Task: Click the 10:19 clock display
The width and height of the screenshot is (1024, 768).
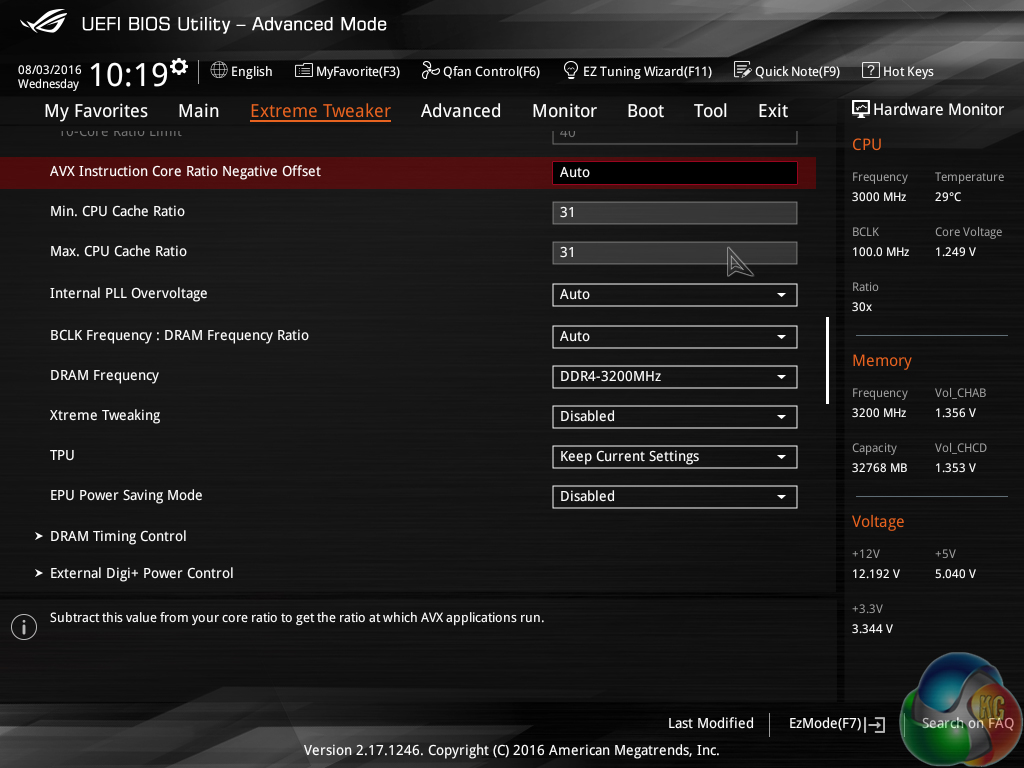Action: (129, 74)
